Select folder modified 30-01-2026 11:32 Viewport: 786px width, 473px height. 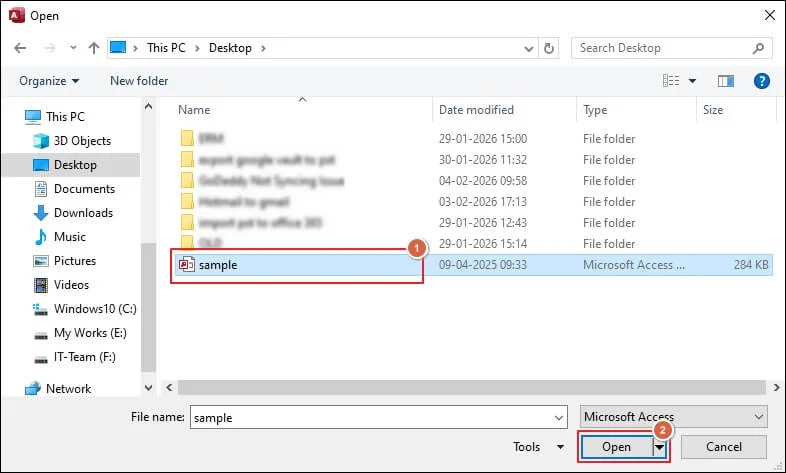[473, 160]
